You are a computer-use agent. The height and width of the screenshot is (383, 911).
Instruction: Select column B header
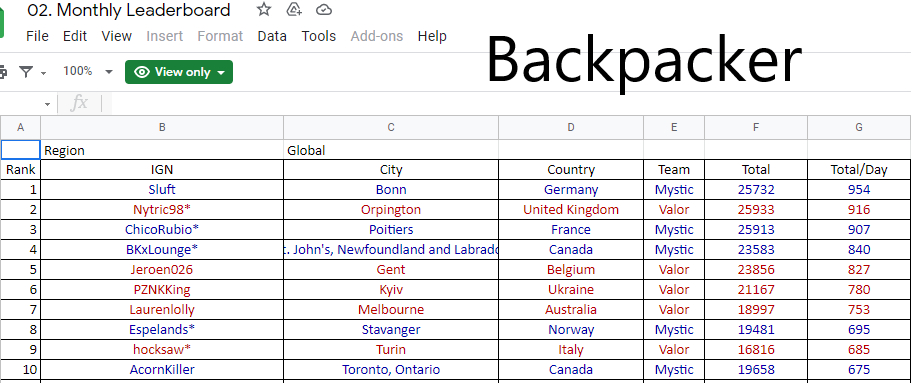point(162,127)
